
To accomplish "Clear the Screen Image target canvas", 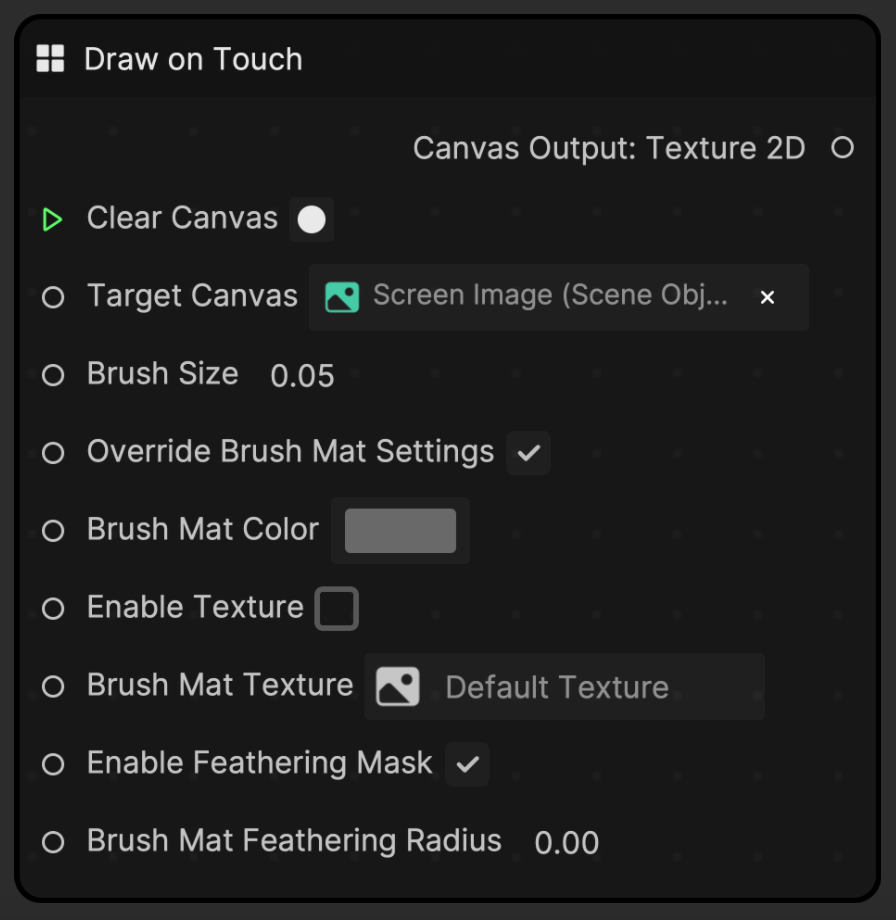I will click(767, 297).
